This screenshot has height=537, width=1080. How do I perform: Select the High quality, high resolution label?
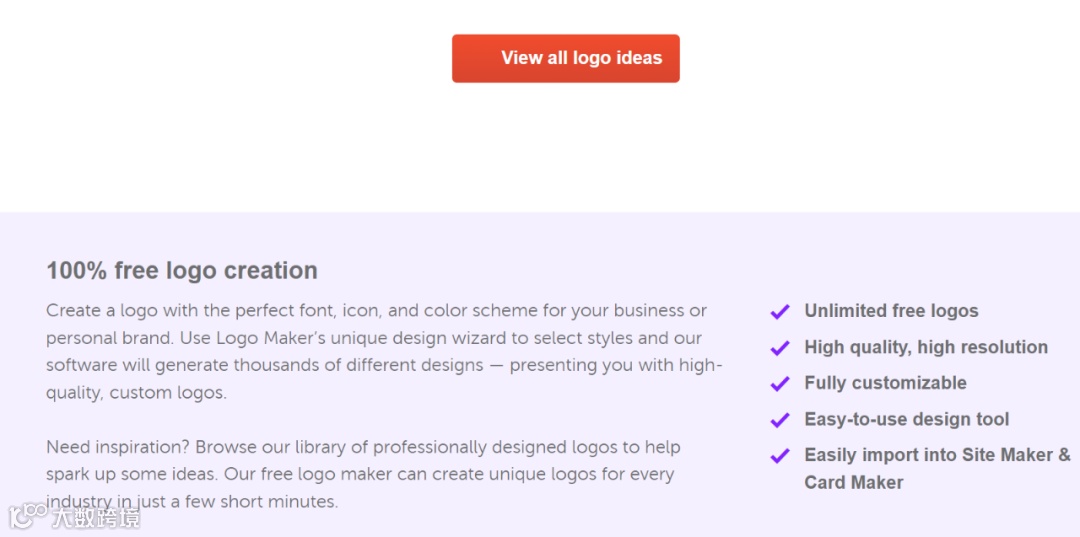pos(926,347)
